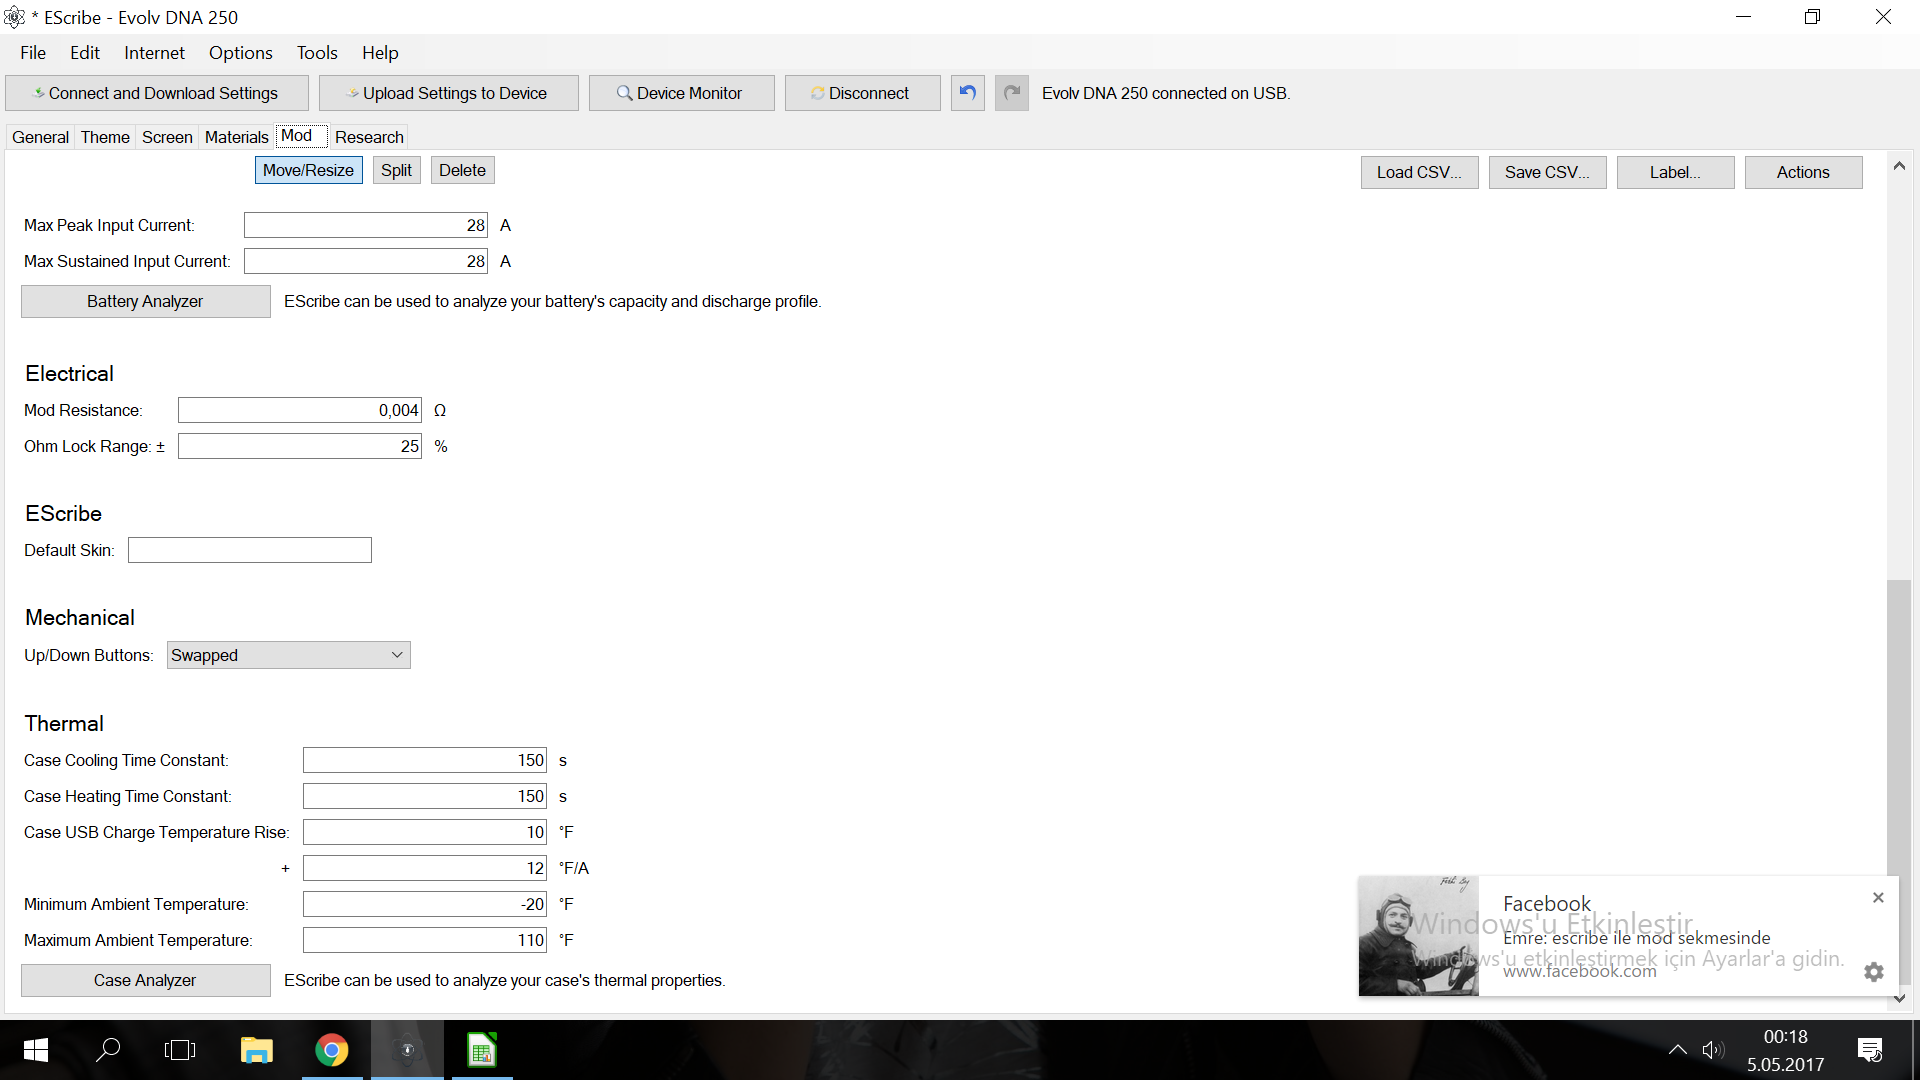Click the taskbar search magnifier

click(x=108, y=1050)
